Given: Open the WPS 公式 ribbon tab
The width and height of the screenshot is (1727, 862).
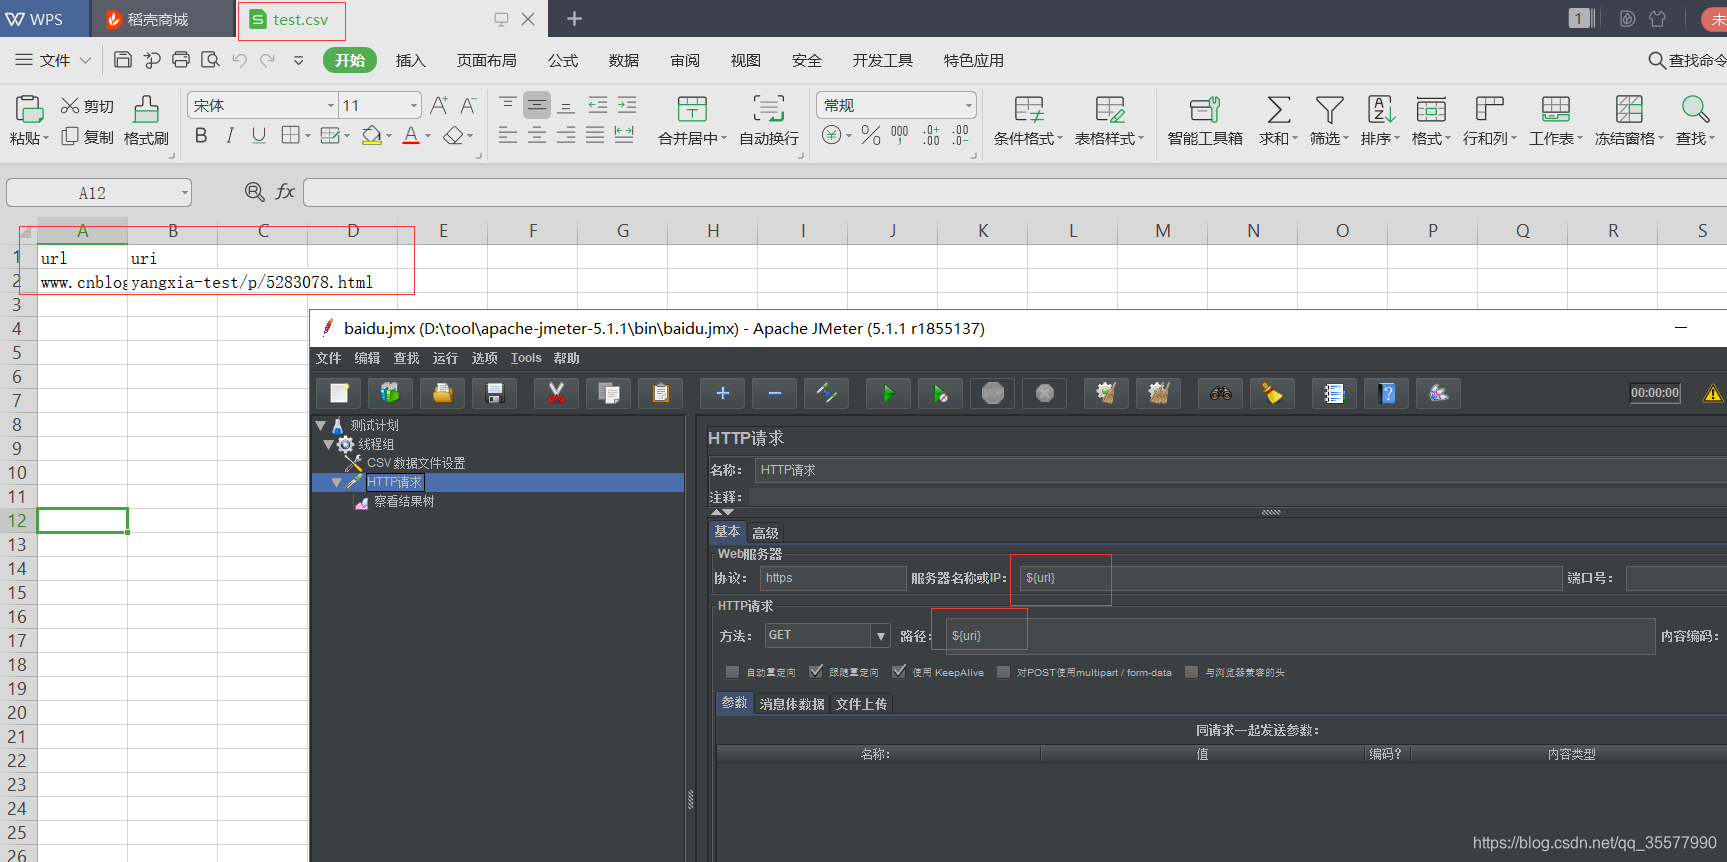Looking at the screenshot, I should pos(563,60).
